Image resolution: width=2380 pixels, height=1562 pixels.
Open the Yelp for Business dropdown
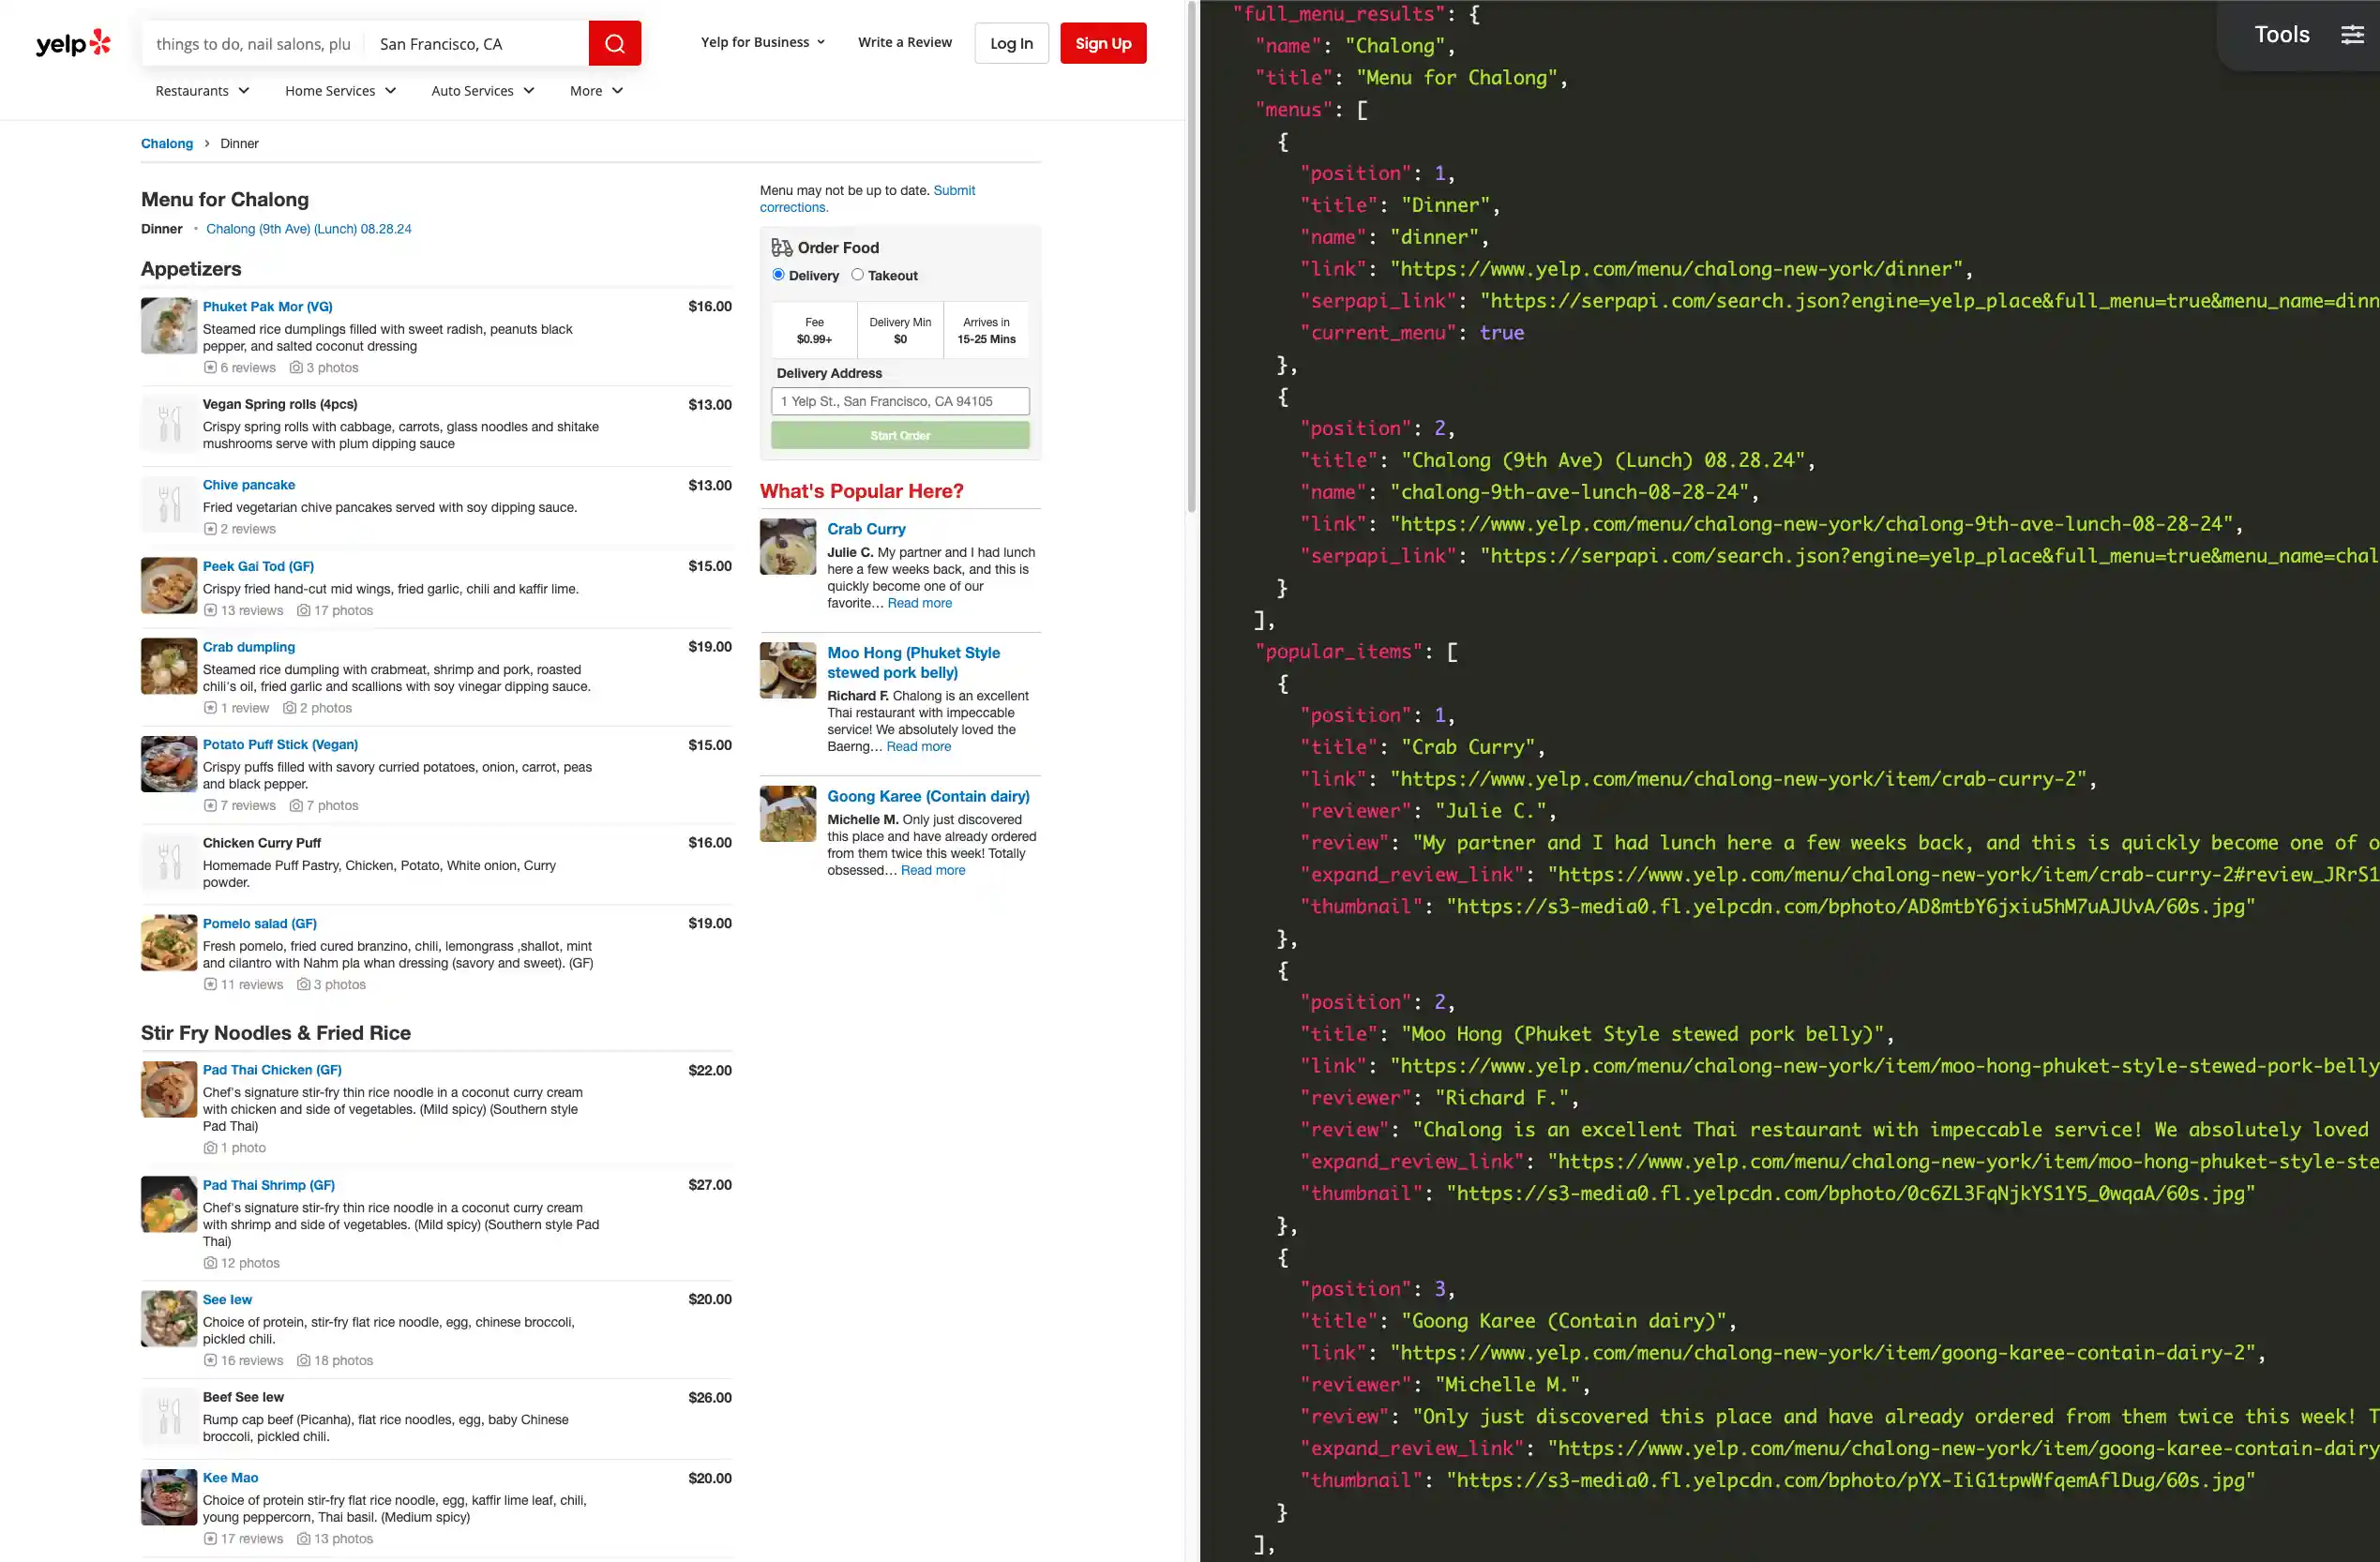click(x=762, y=42)
